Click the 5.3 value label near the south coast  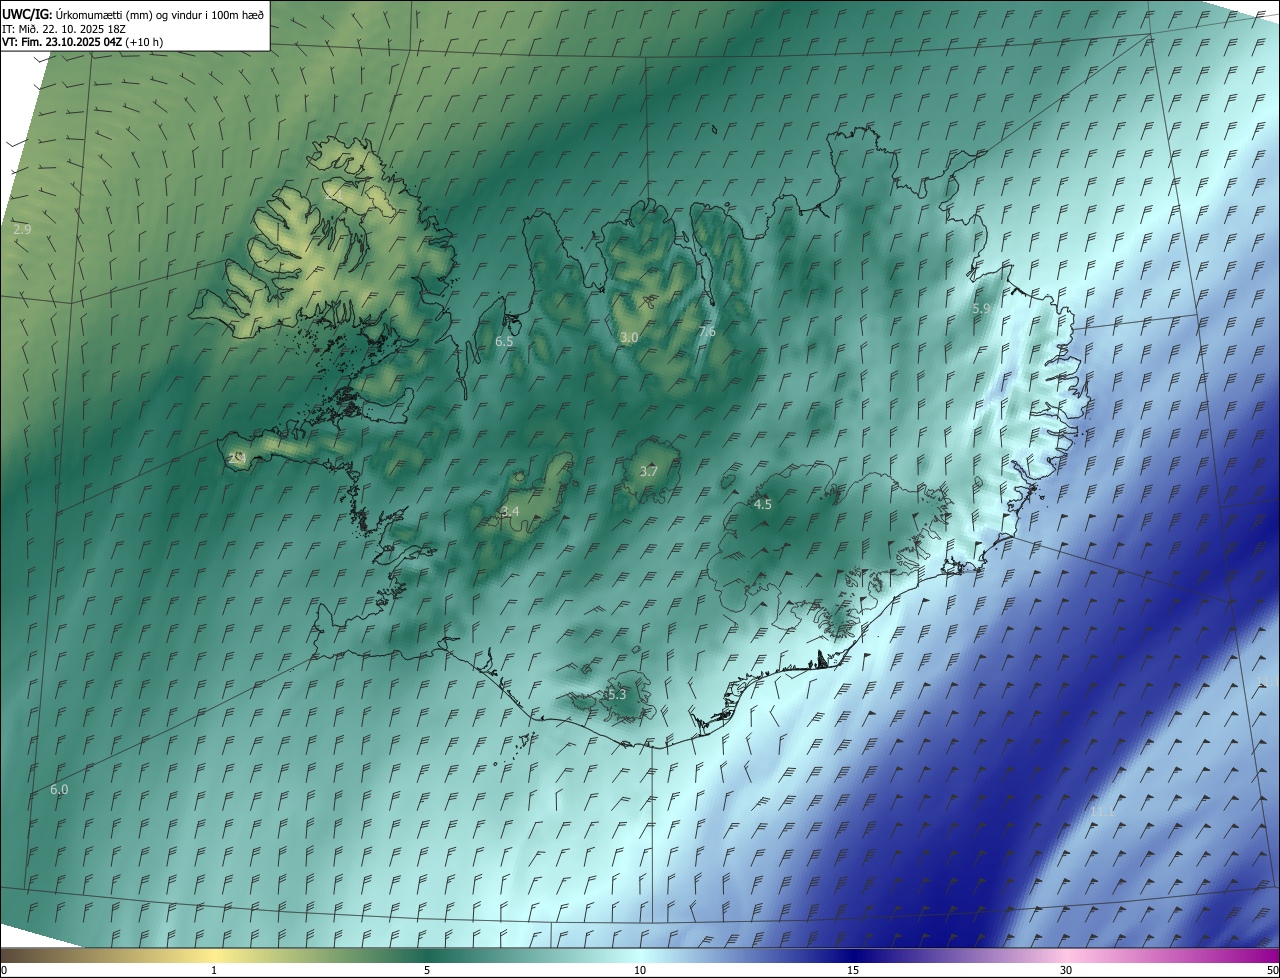pyautogui.click(x=617, y=694)
